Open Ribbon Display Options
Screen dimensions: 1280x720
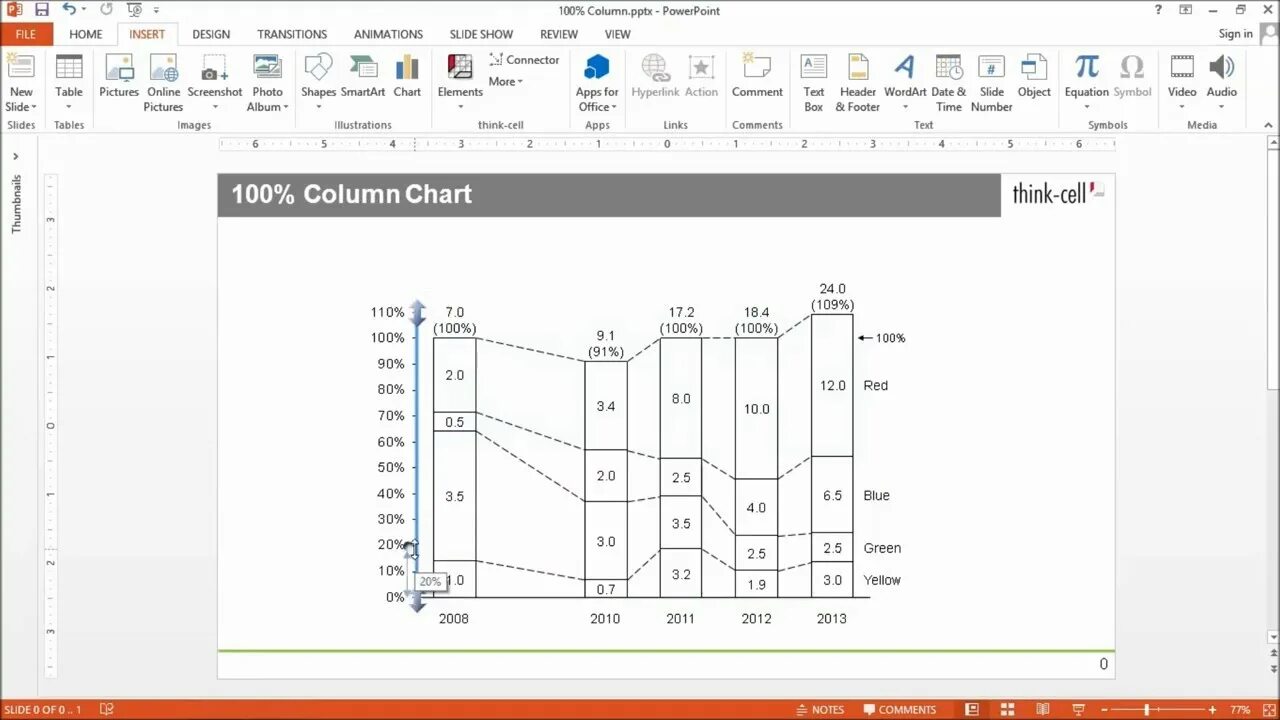point(1186,10)
